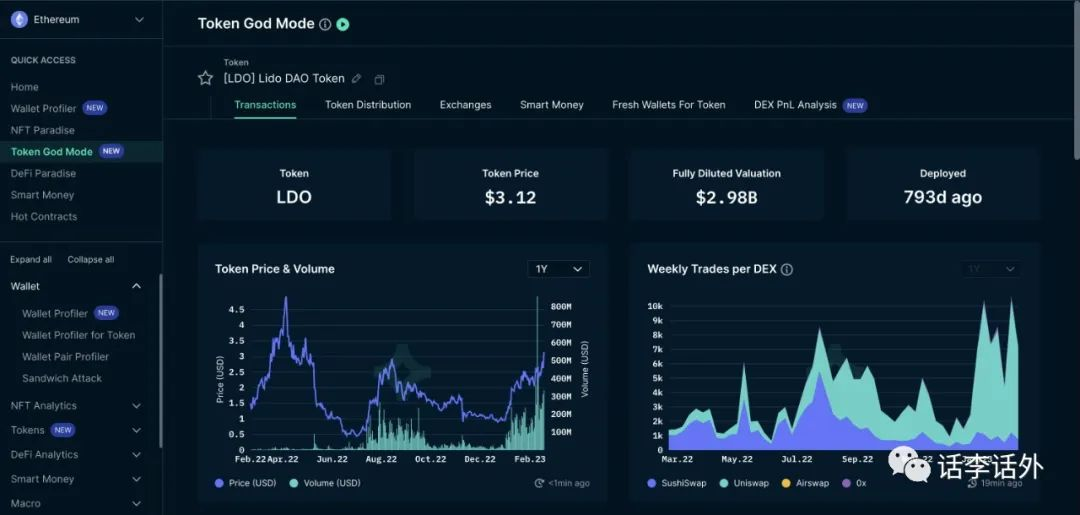Open the 1Y range dropdown on Token Price & Volume
The width and height of the screenshot is (1080, 515).
(x=559, y=269)
